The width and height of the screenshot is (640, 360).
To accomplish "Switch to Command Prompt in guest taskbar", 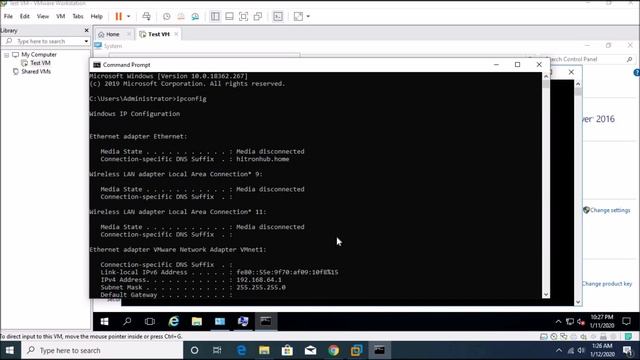I will (266, 322).
